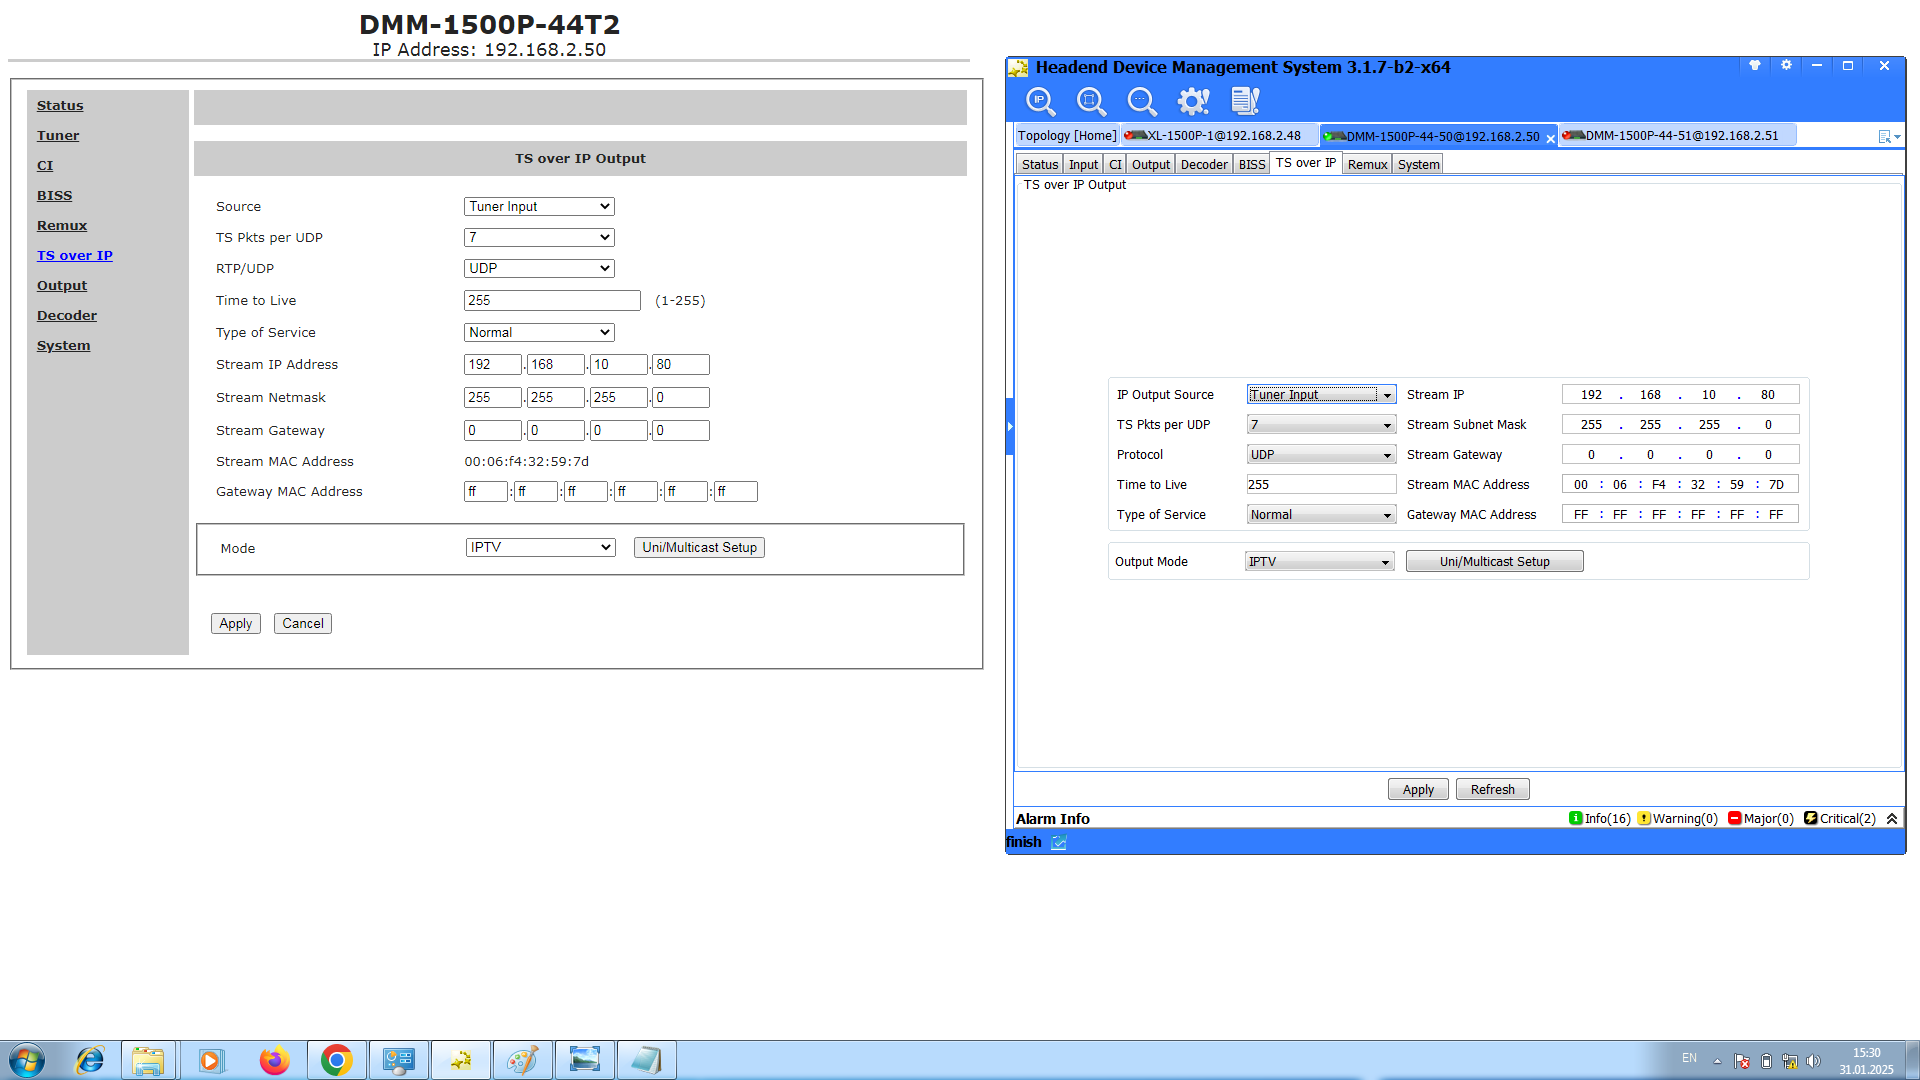Click the IP search magnifier icon
Image resolution: width=1920 pixels, height=1080 pixels.
coord(1040,101)
